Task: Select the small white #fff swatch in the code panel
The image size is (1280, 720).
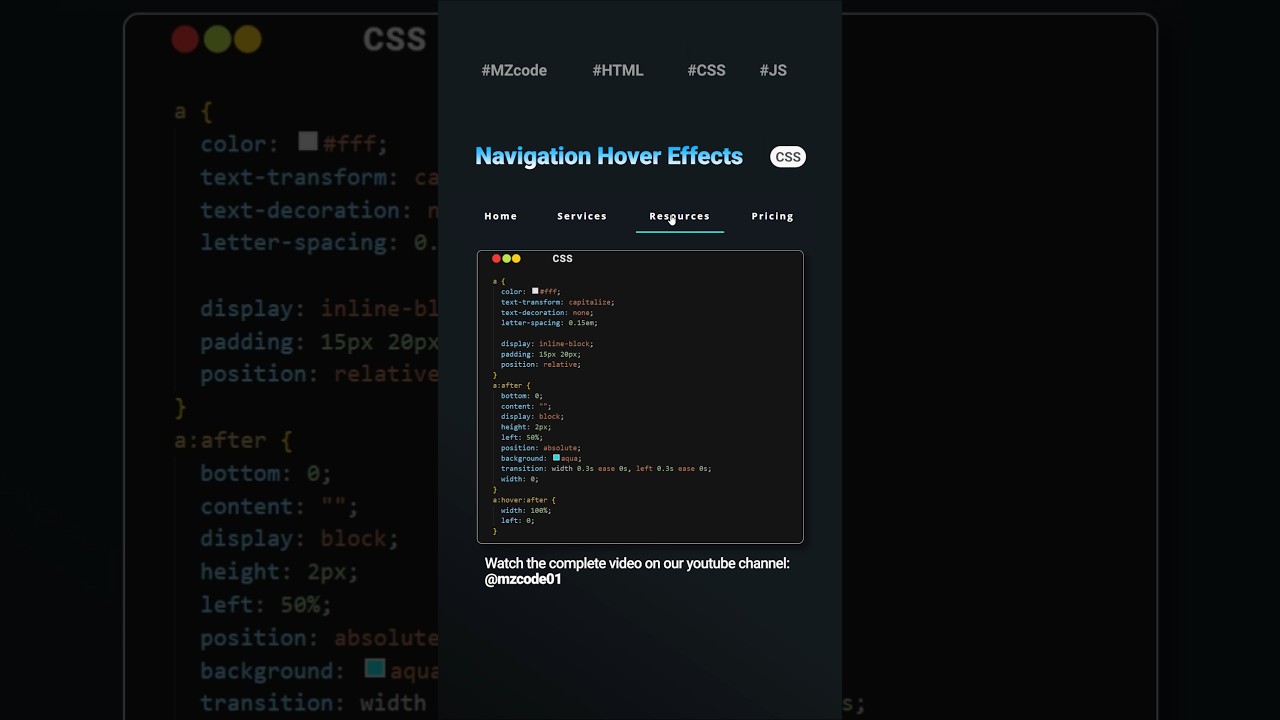Action: click(535, 291)
